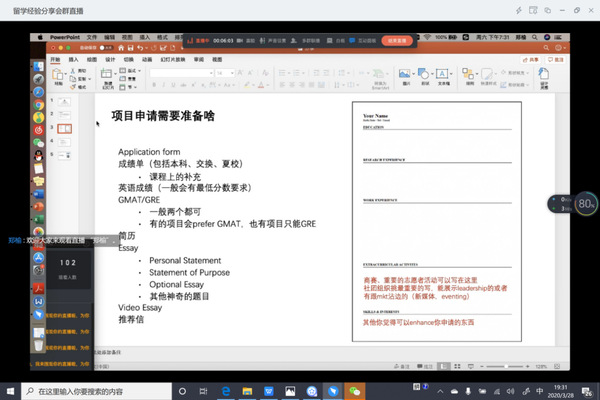Image resolution: width=600 pixels, height=400 pixels.
Task: Open the Section dropdown in ribbon
Action: (x=128, y=87)
